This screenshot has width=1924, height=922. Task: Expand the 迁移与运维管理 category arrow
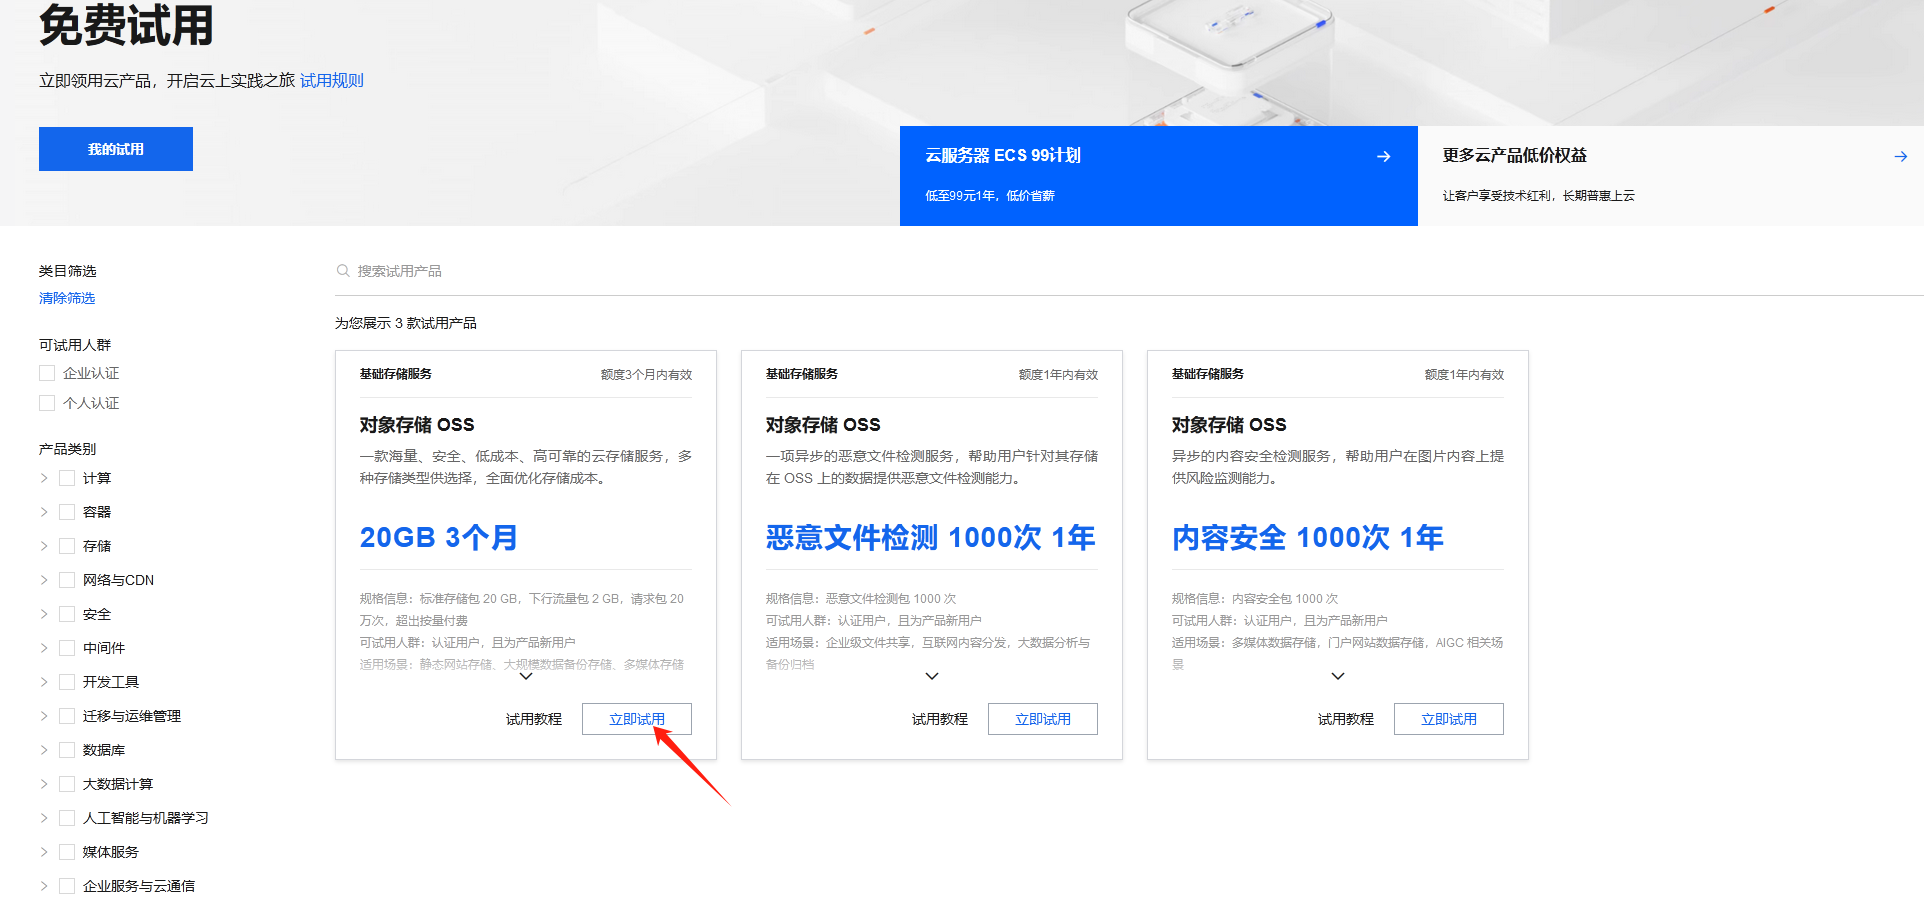point(44,716)
